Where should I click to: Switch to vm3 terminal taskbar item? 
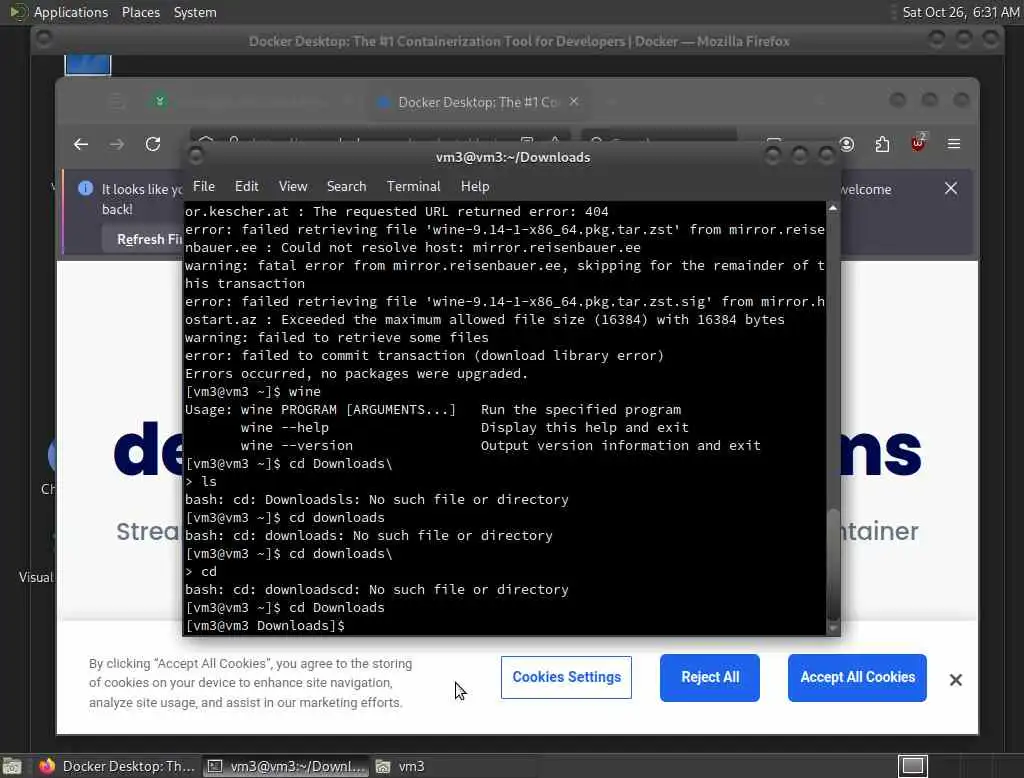coord(285,766)
